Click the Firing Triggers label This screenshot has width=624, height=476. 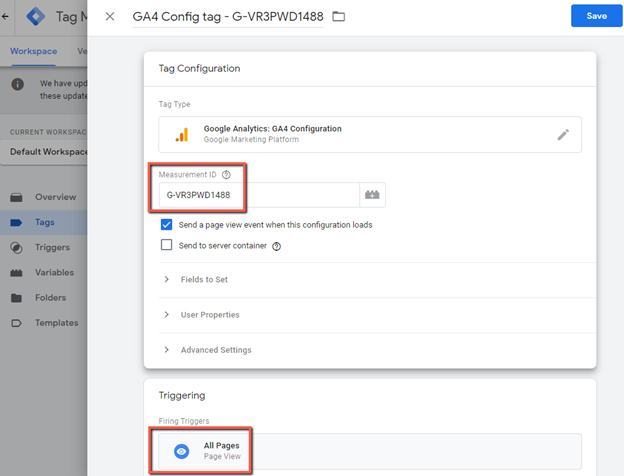point(184,421)
